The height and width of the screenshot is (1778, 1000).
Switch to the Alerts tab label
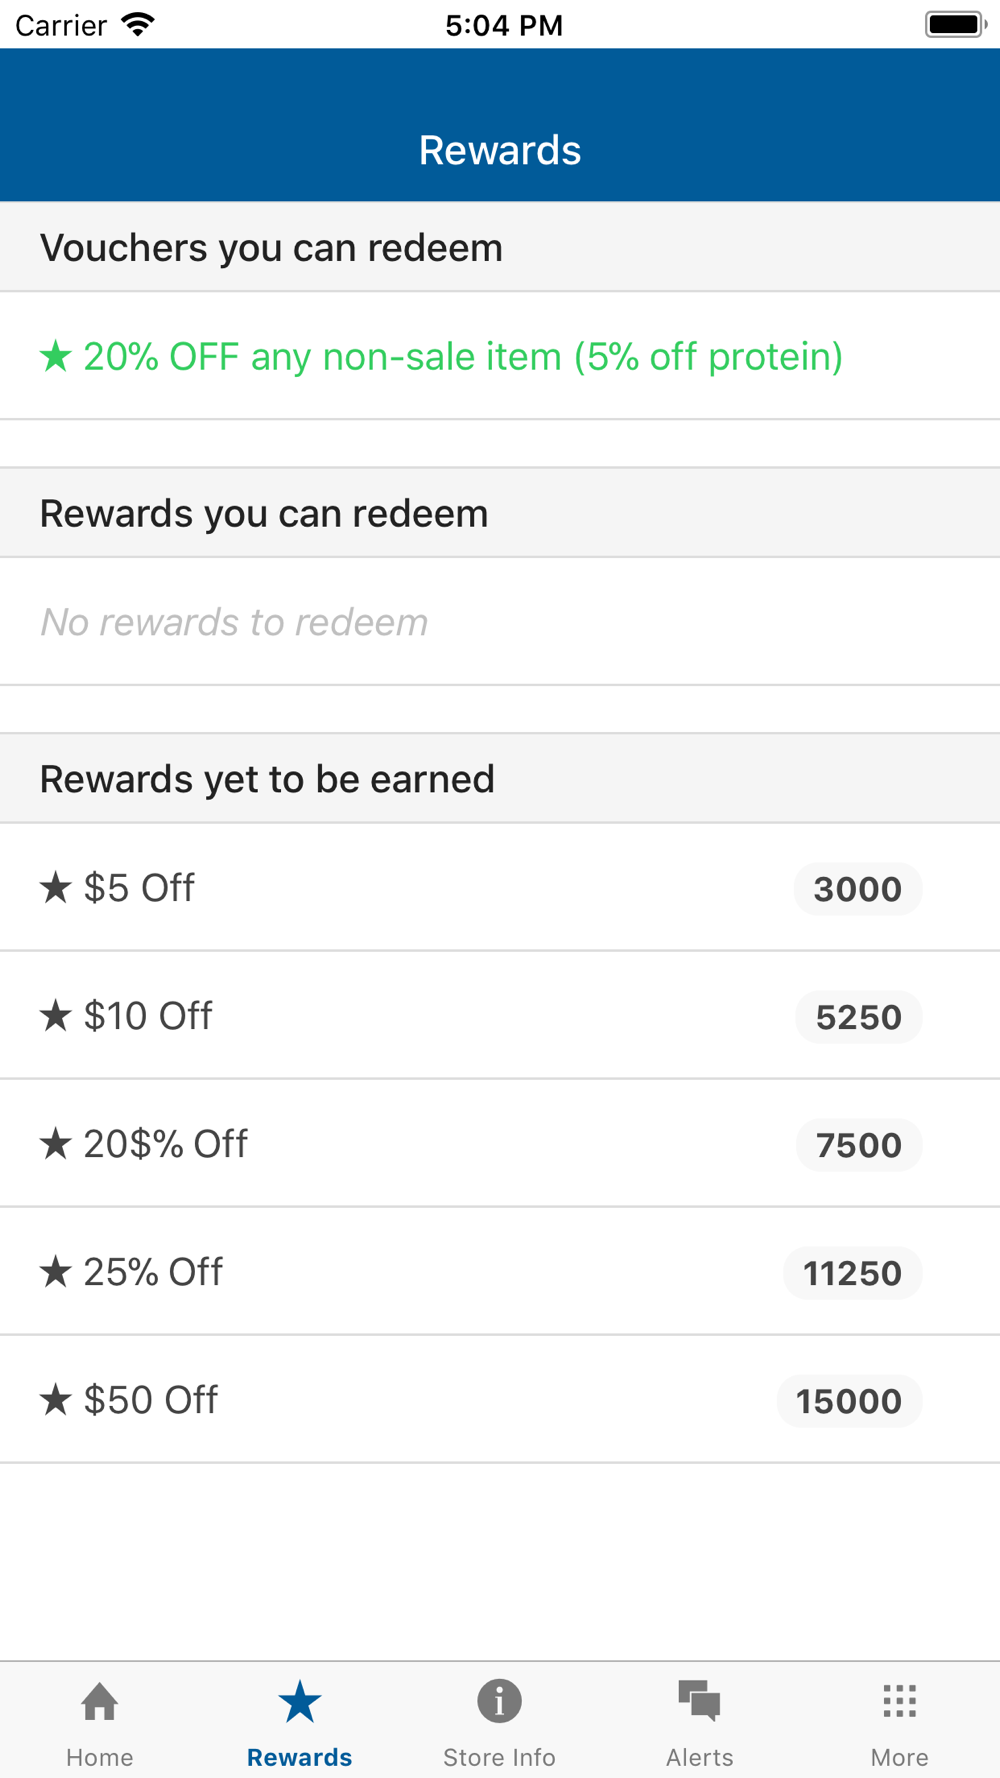699,1757
